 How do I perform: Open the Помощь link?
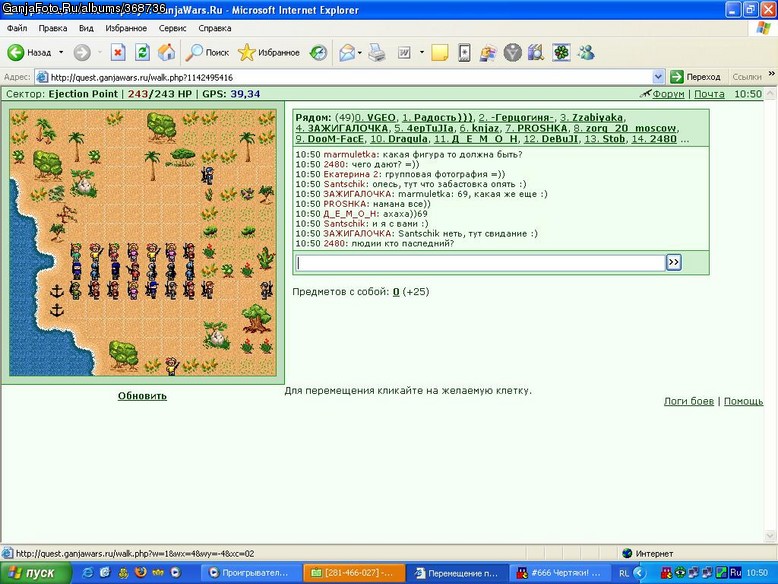point(743,401)
